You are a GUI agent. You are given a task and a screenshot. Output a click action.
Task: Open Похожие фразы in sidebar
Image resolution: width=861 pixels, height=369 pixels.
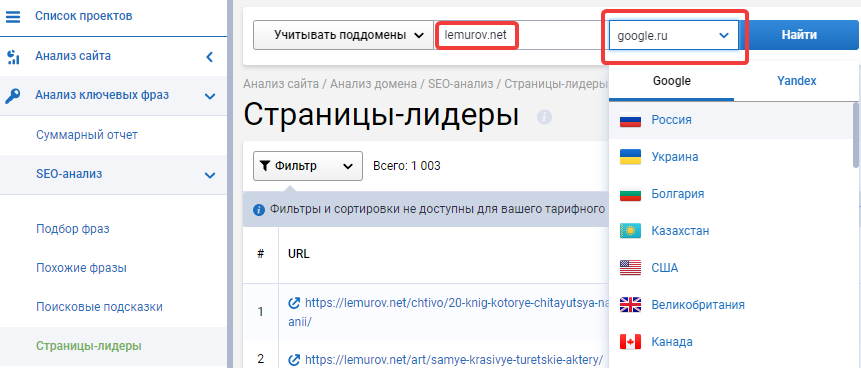[x=81, y=268]
